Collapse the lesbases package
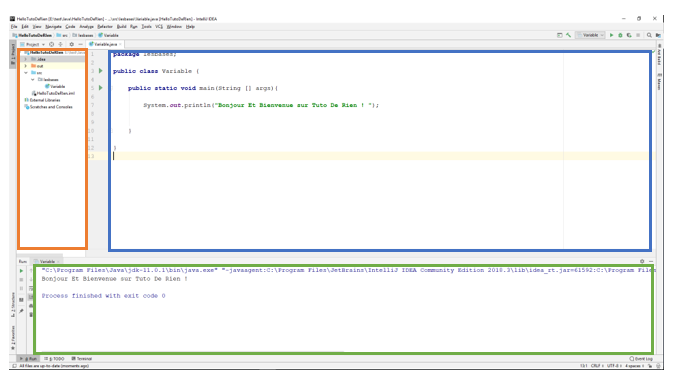Viewport: 692px width, 380px height. [33, 80]
